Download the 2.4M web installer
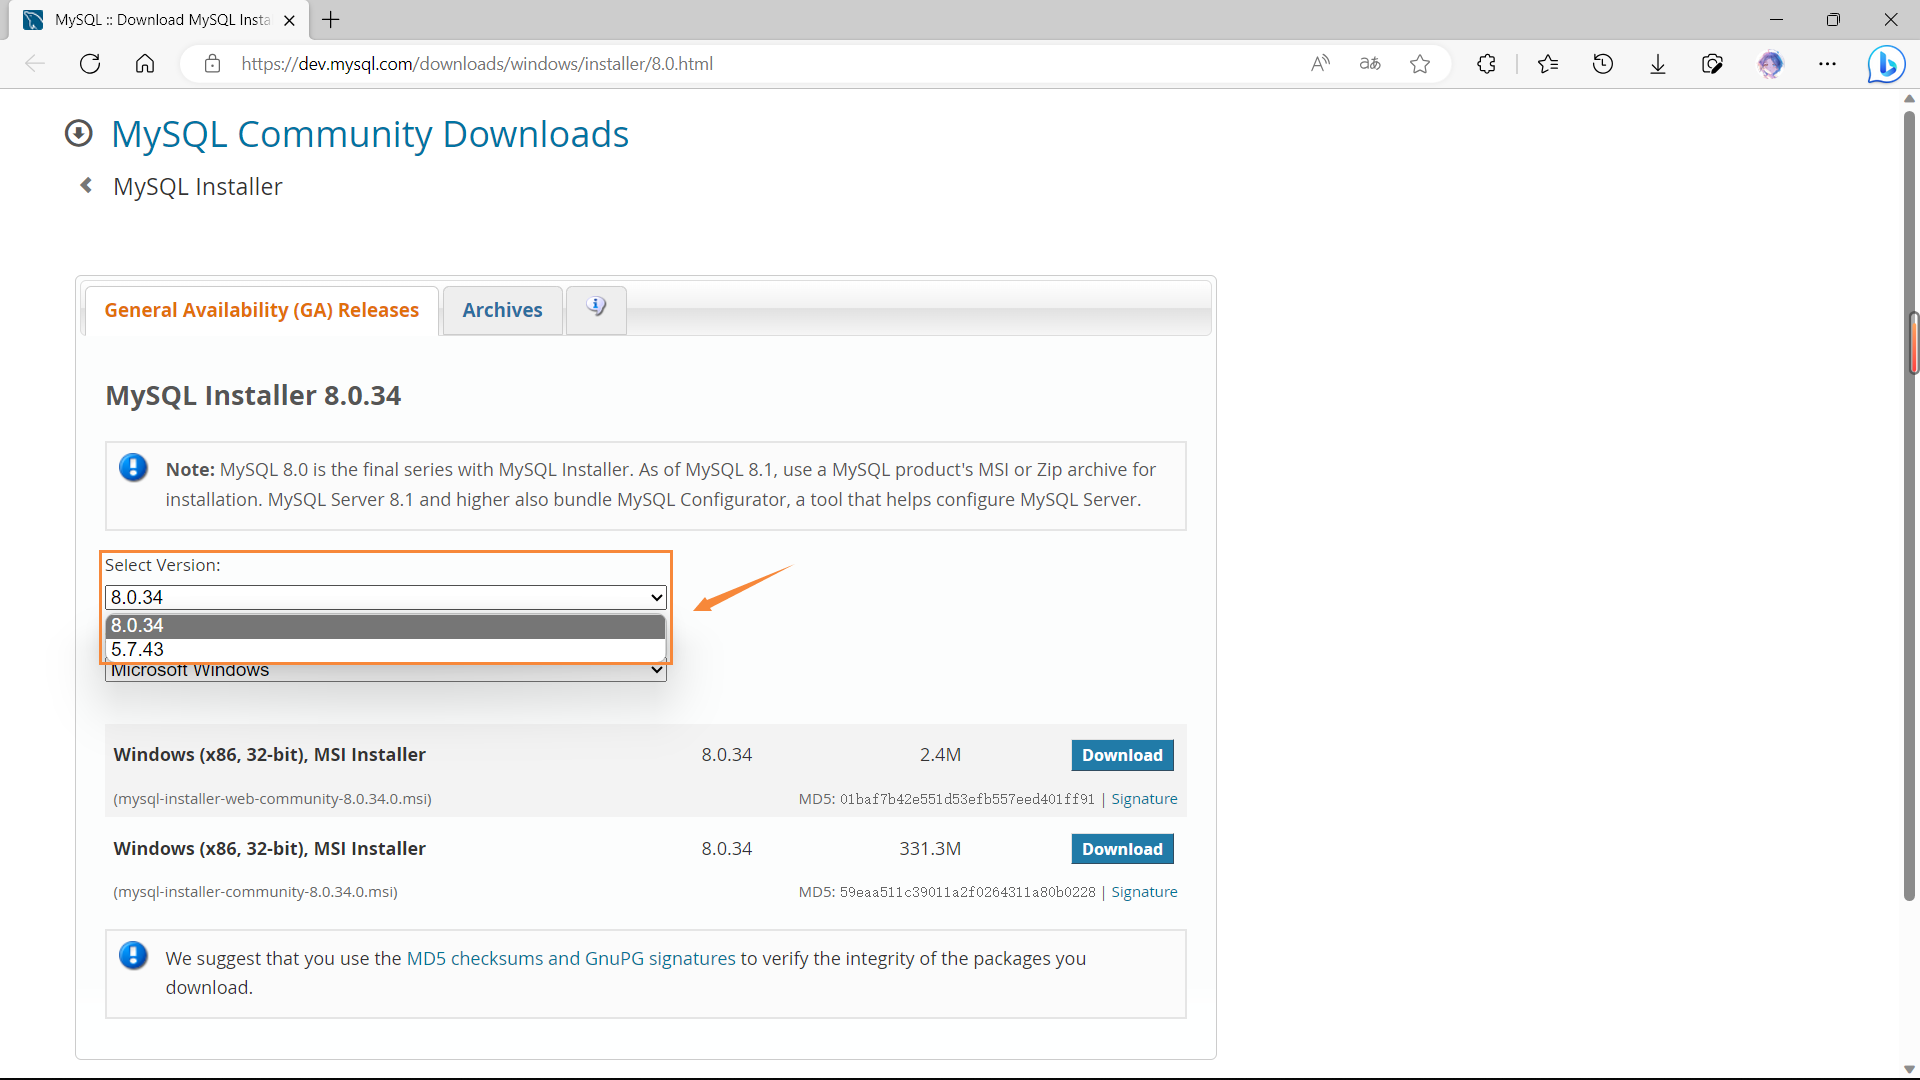Screen dimensions: 1920x1080 (x=1122, y=755)
